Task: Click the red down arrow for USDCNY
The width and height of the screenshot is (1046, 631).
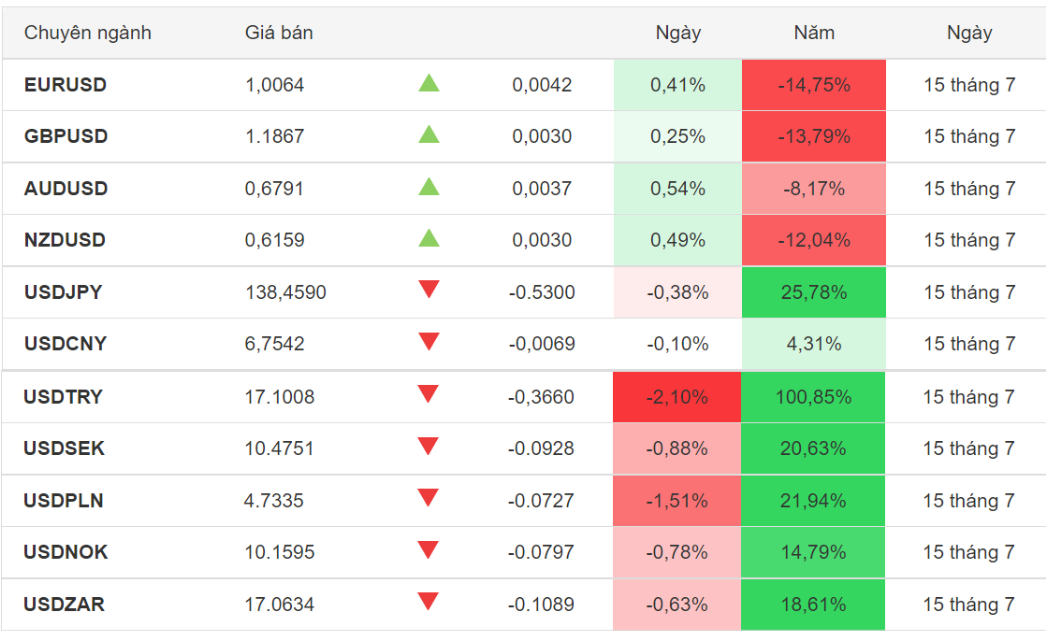Action: [x=429, y=343]
